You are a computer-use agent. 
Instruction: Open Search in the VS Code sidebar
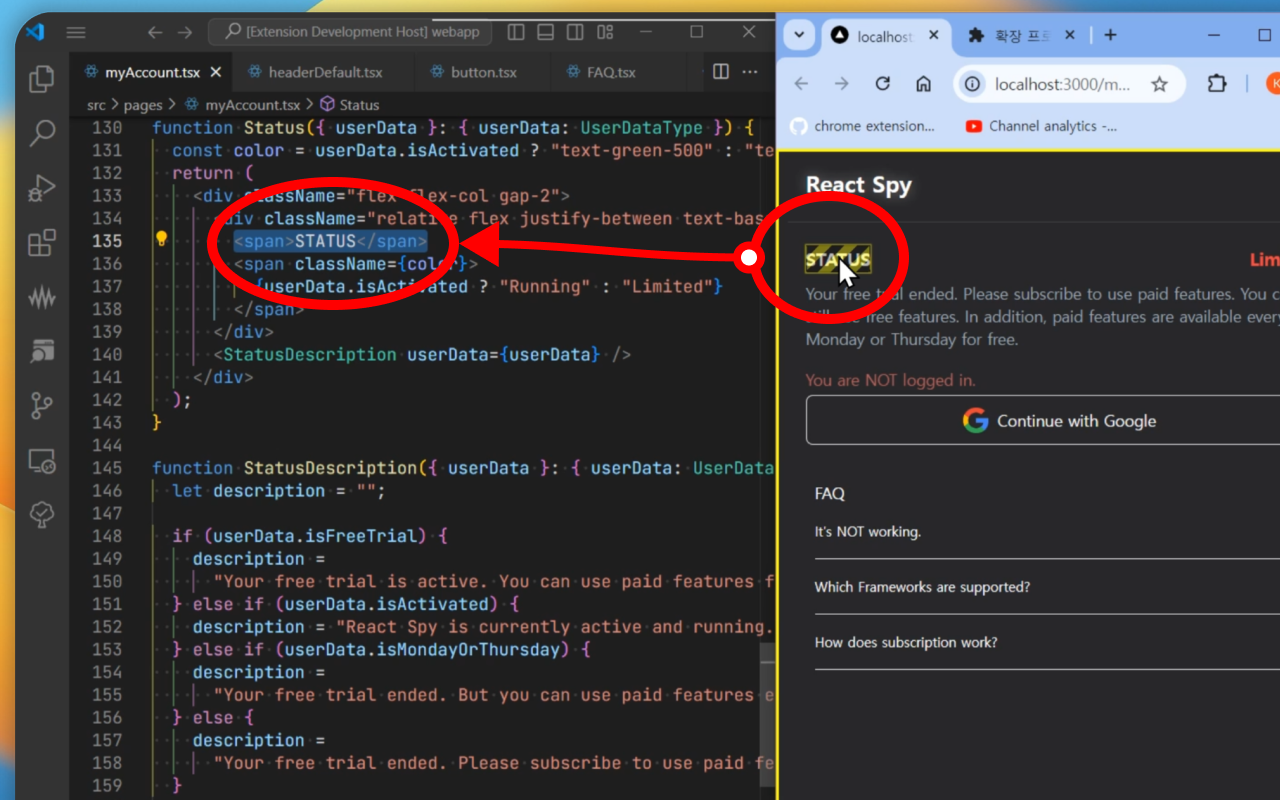[x=42, y=133]
